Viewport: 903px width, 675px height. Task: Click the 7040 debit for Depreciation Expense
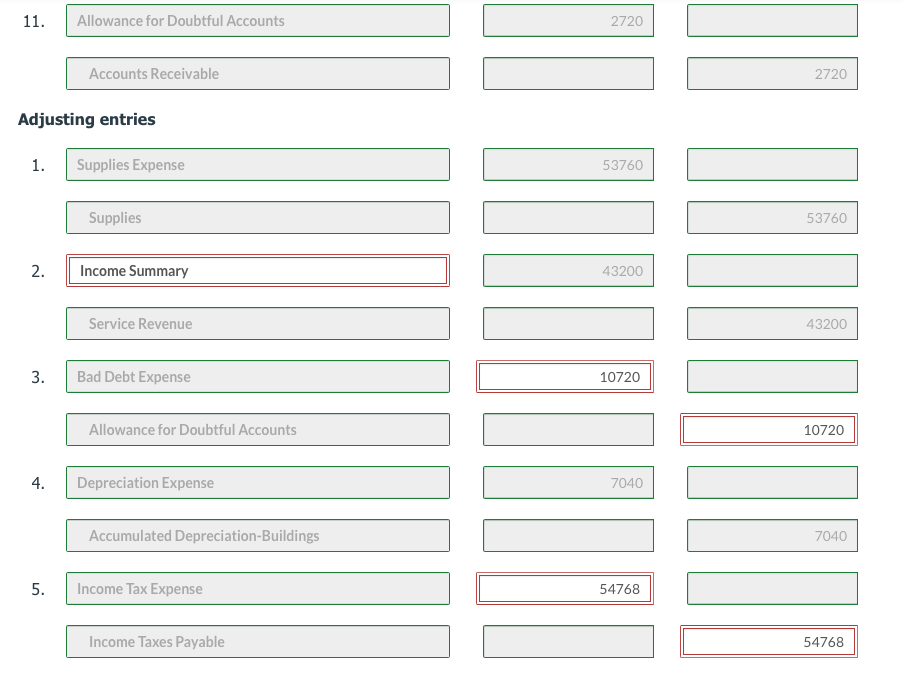568,483
